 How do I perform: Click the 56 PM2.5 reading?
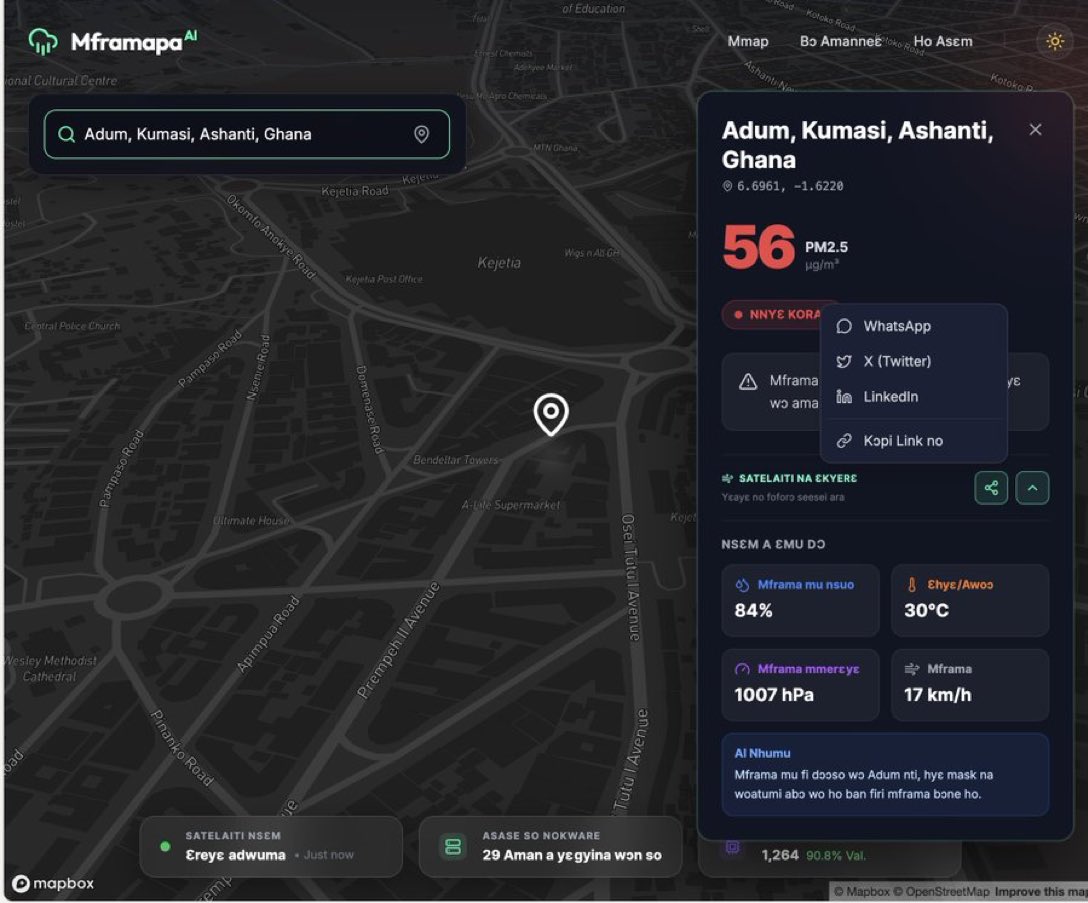click(758, 248)
